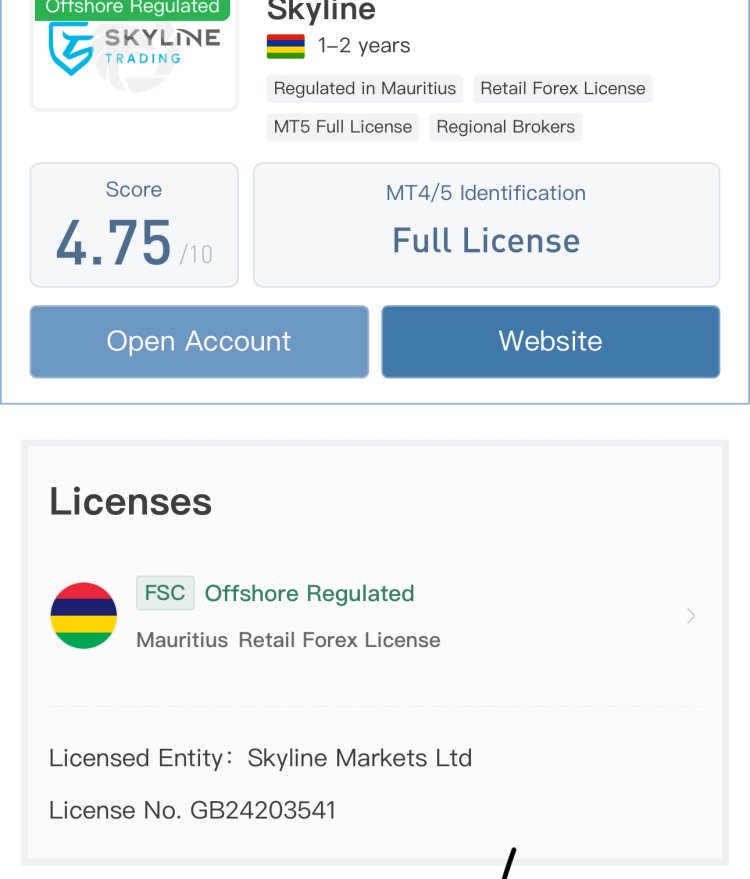Screen dimensions: 750x879
Task: Open the 4.75 Score card
Action: click(134, 225)
